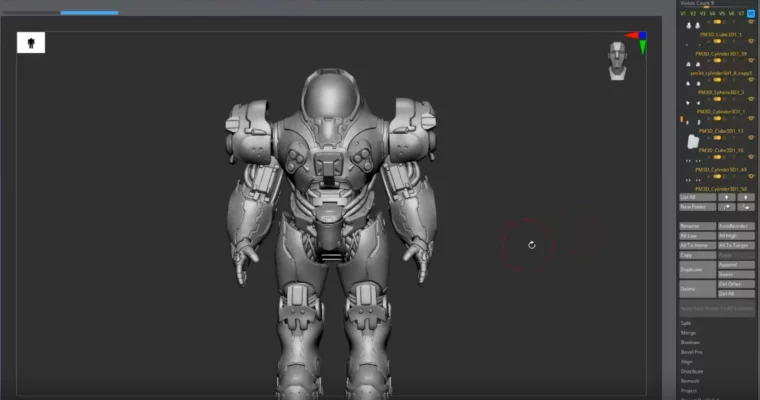760x400 pixels.
Task: Switch to the V7 visibility set
Action: pyautogui.click(x=741, y=14)
